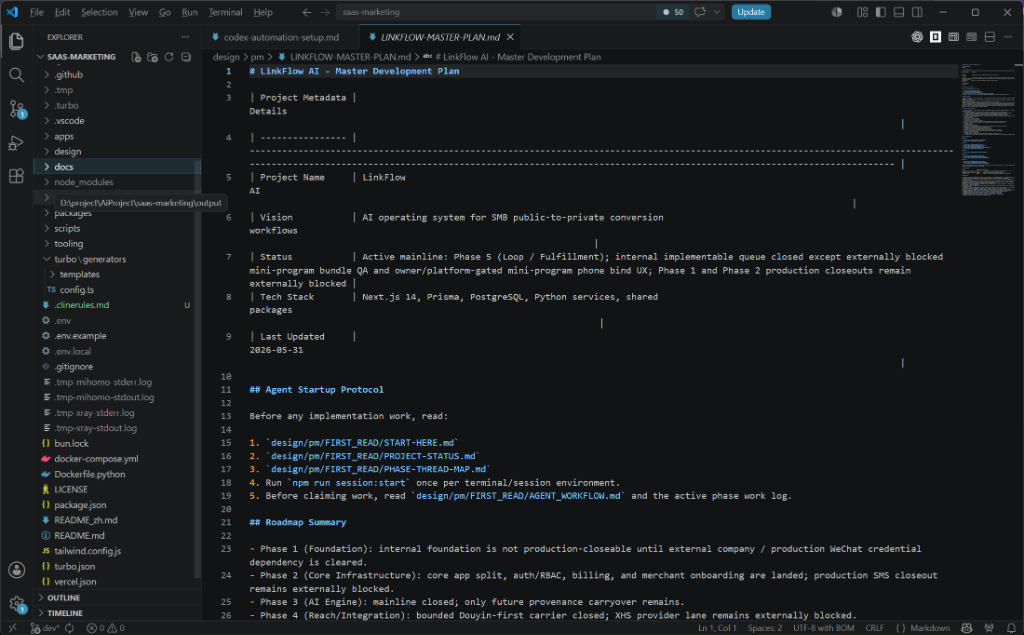Viewport: 1024px width, 635px height.
Task: Open the Search view in activity bar
Action: (x=16, y=75)
